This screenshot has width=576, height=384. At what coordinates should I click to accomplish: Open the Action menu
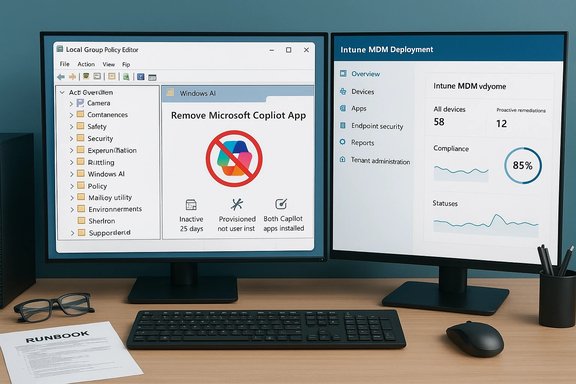pos(86,64)
